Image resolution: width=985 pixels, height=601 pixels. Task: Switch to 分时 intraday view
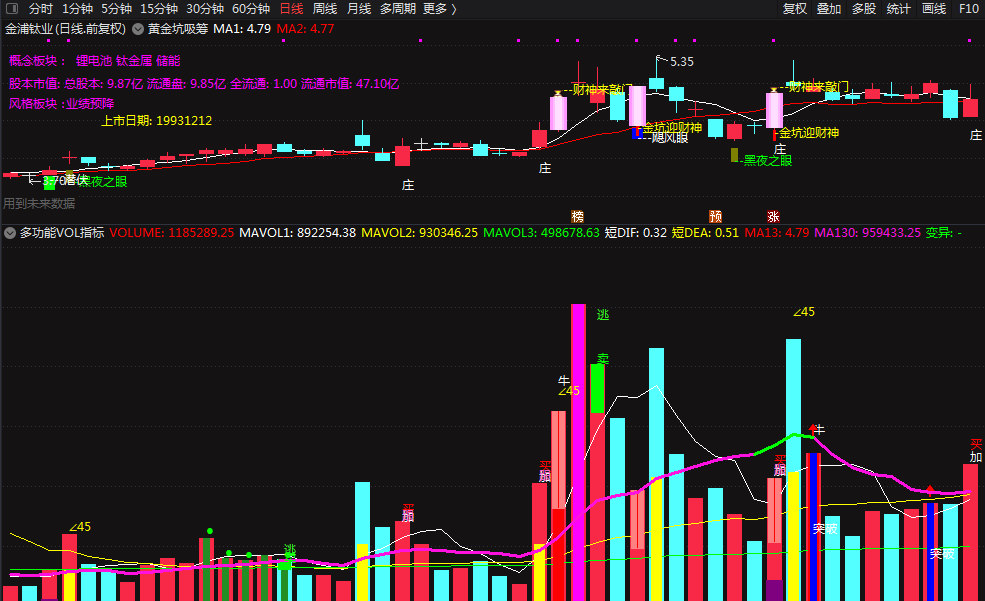(x=41, y=9)
